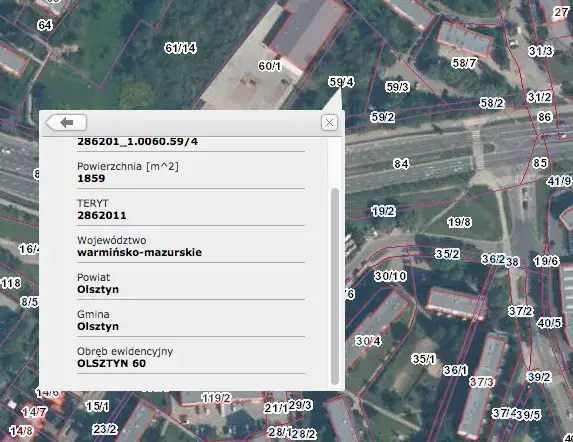573x442 pixels.
Task: Select parcel label 60/1 on map
Action: tap(270, 66)
